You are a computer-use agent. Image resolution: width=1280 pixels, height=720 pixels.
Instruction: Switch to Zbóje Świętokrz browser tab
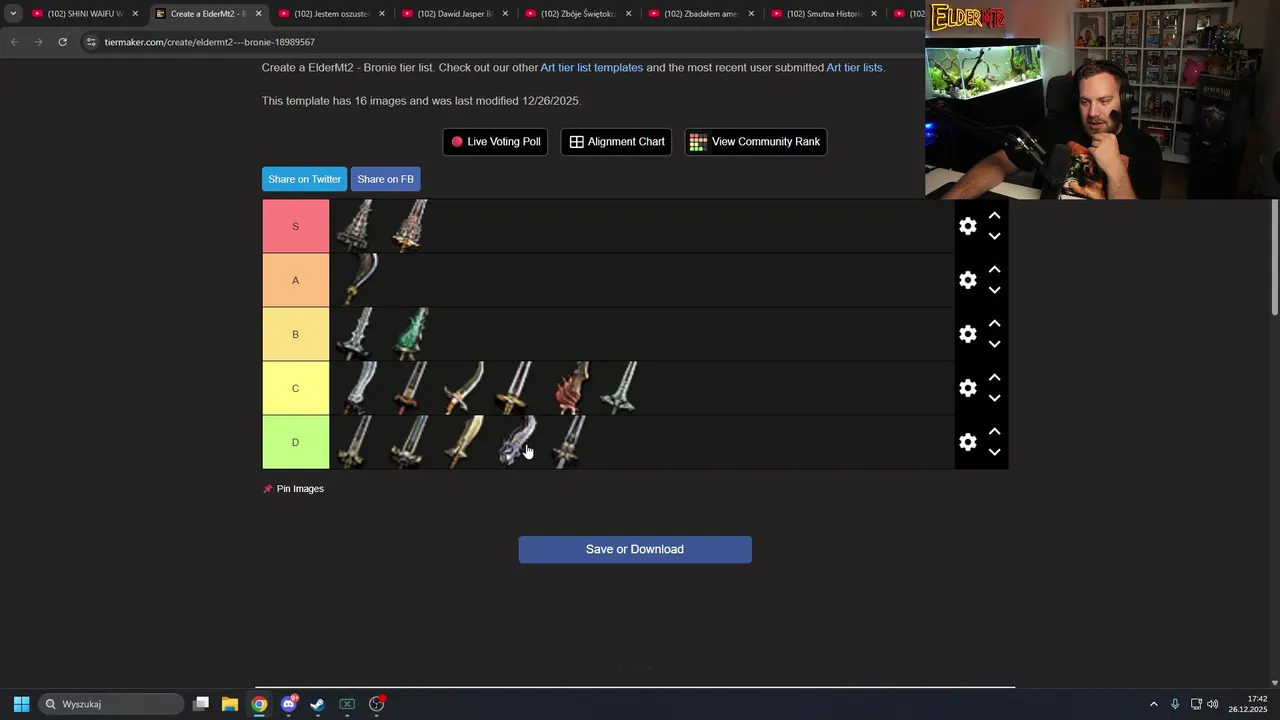(x=578, y=14)
